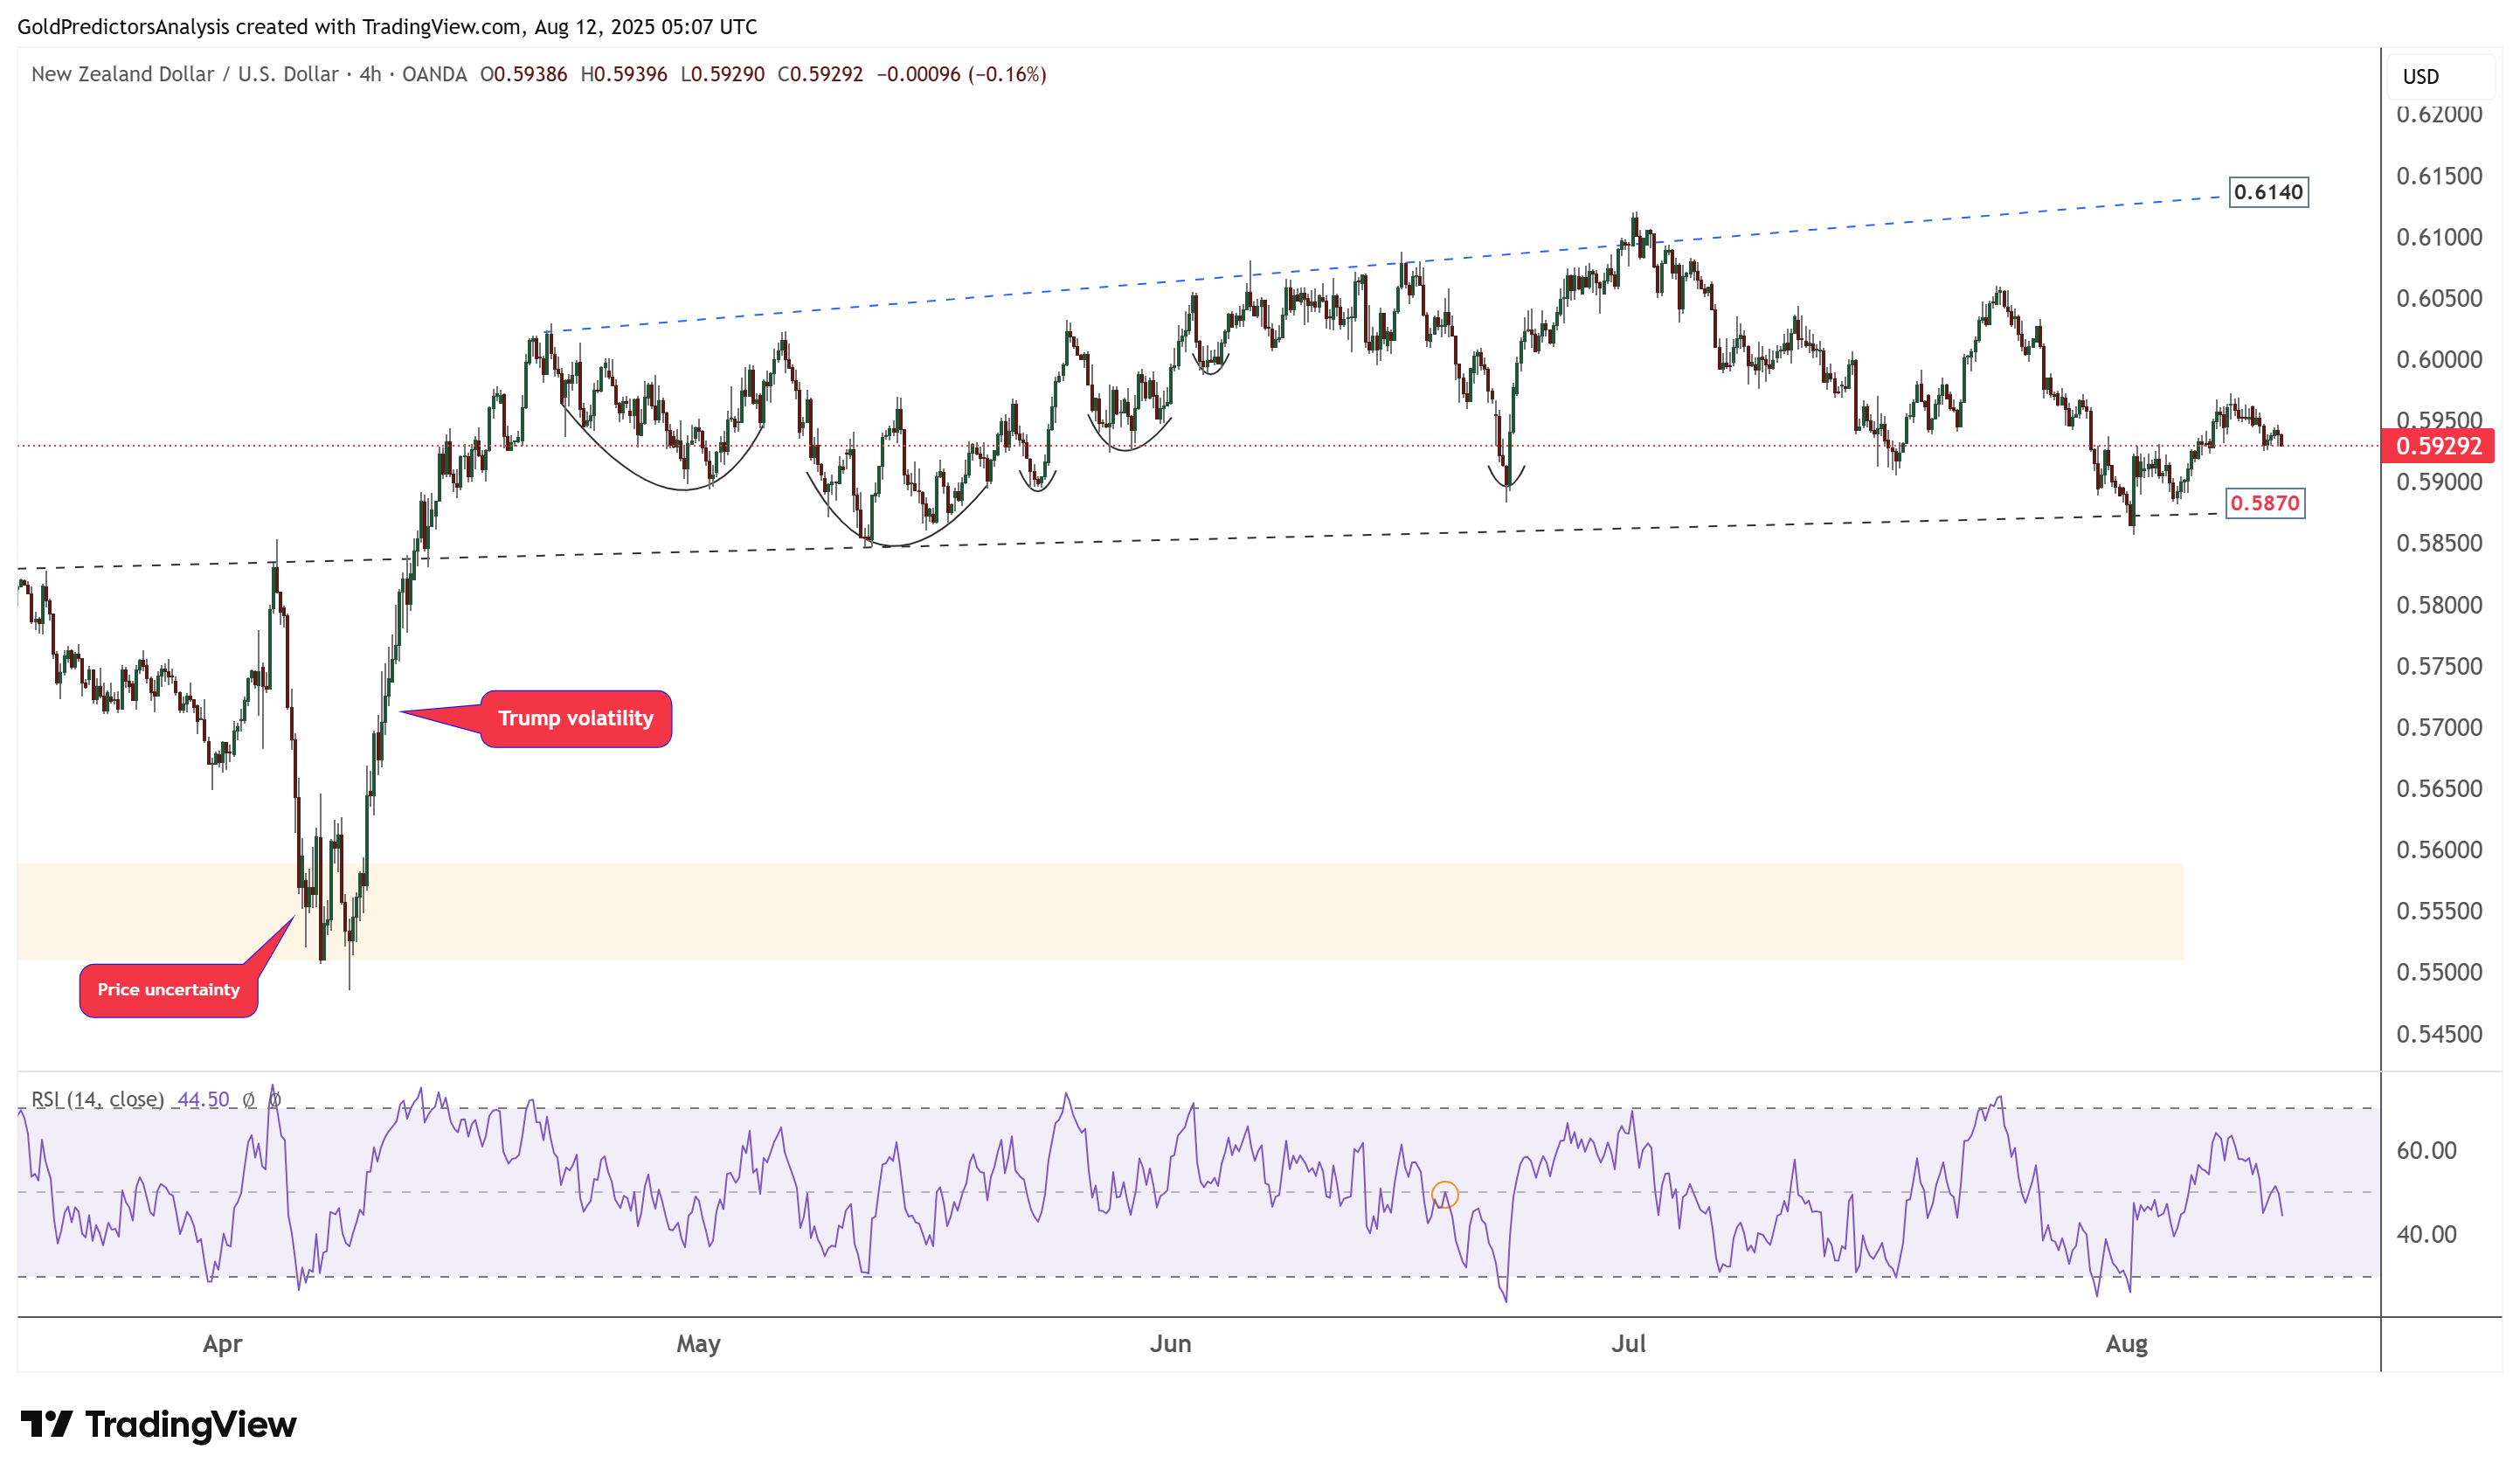
Task: Select the Price uncertainty callout
Action: [168, 990]
